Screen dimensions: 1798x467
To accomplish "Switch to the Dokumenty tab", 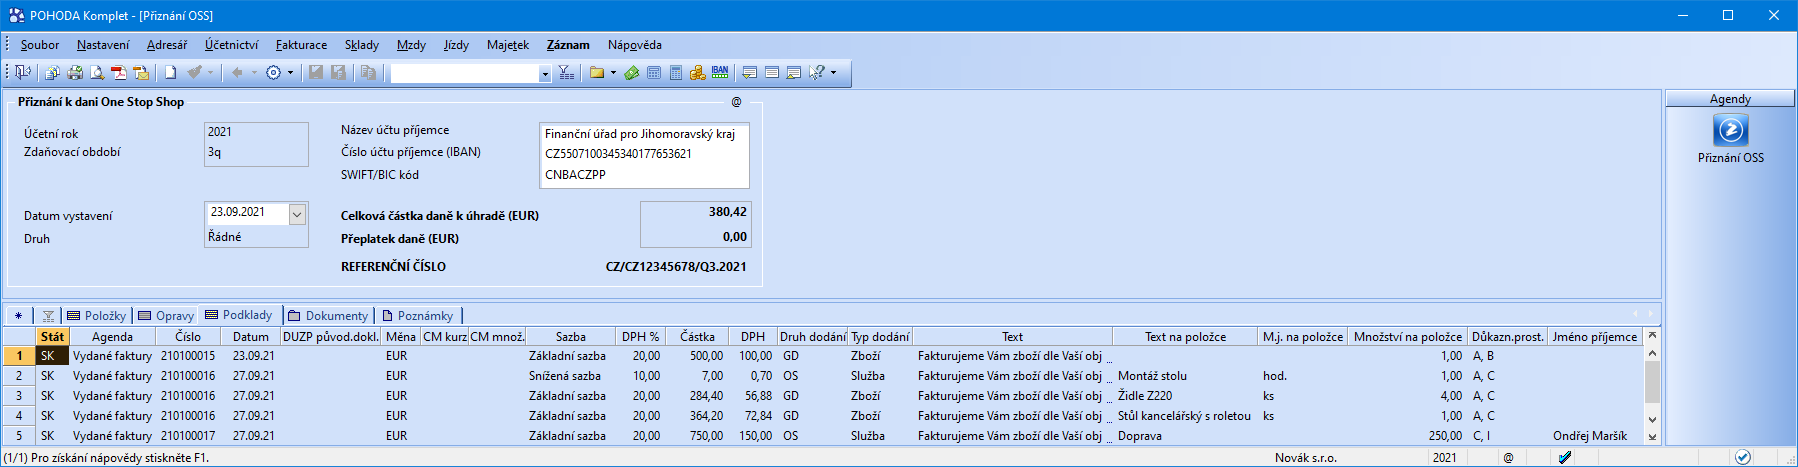I will point(328,316).
